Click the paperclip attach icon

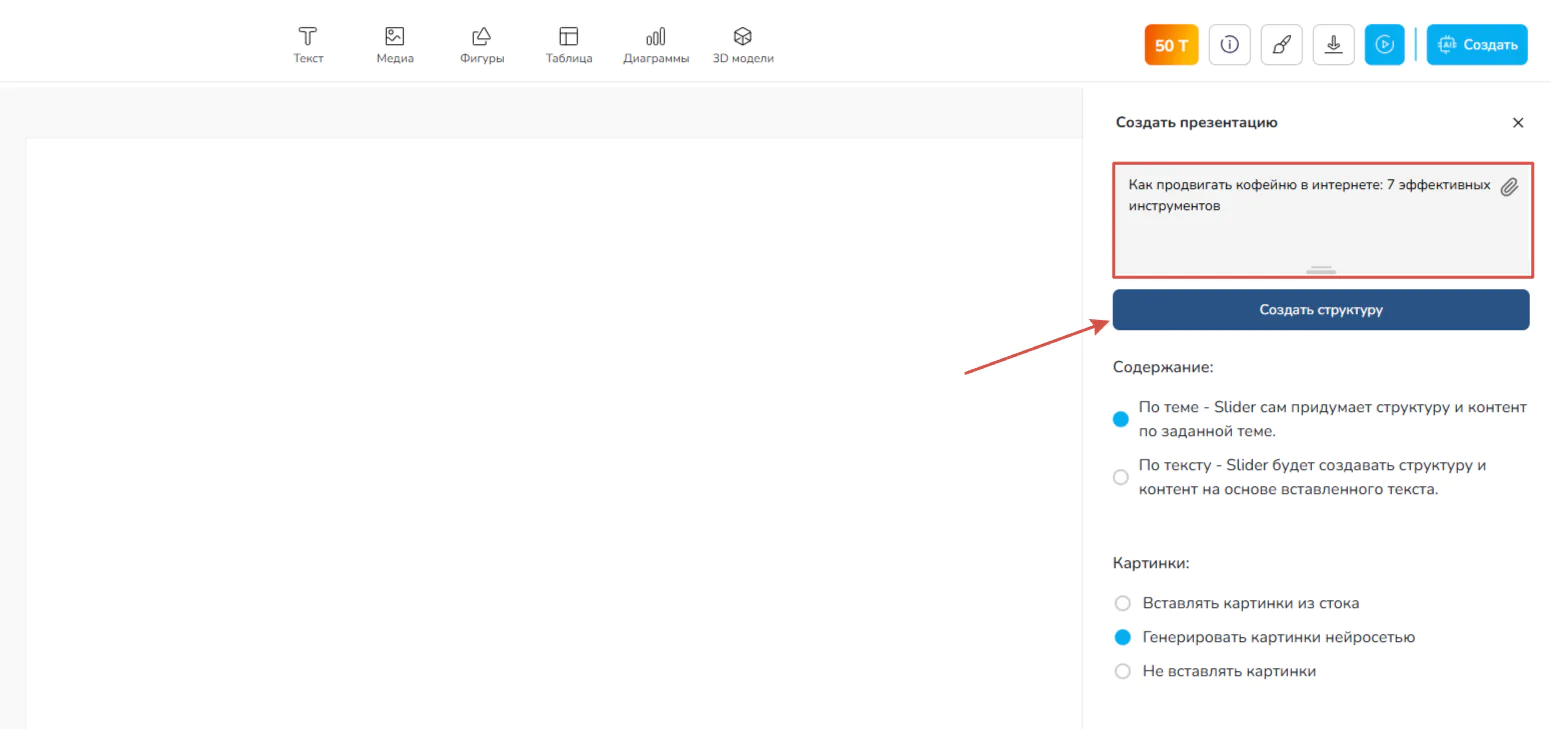pos(1509,187)
